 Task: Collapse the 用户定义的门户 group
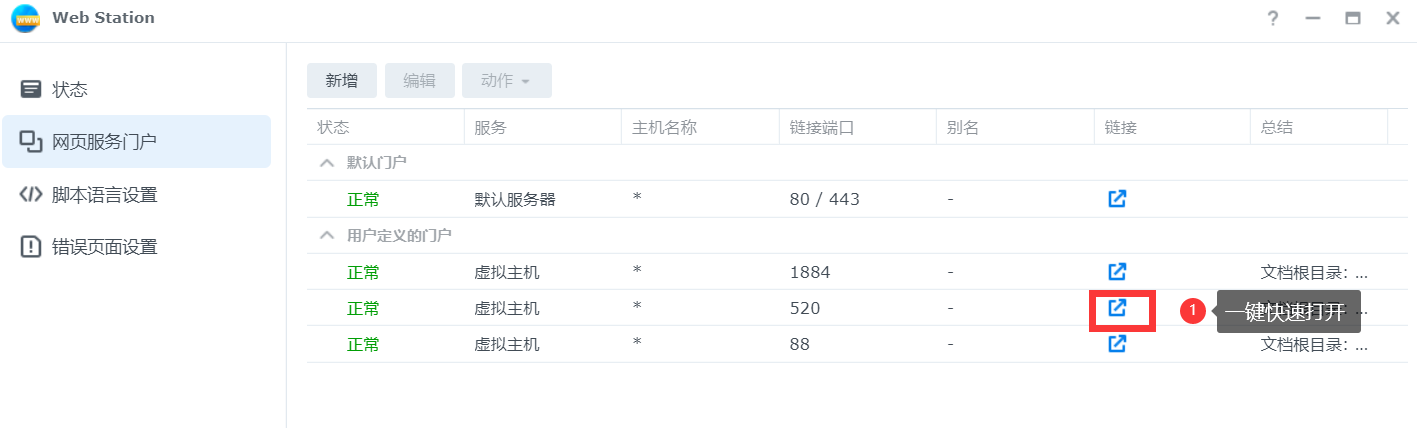325,235
